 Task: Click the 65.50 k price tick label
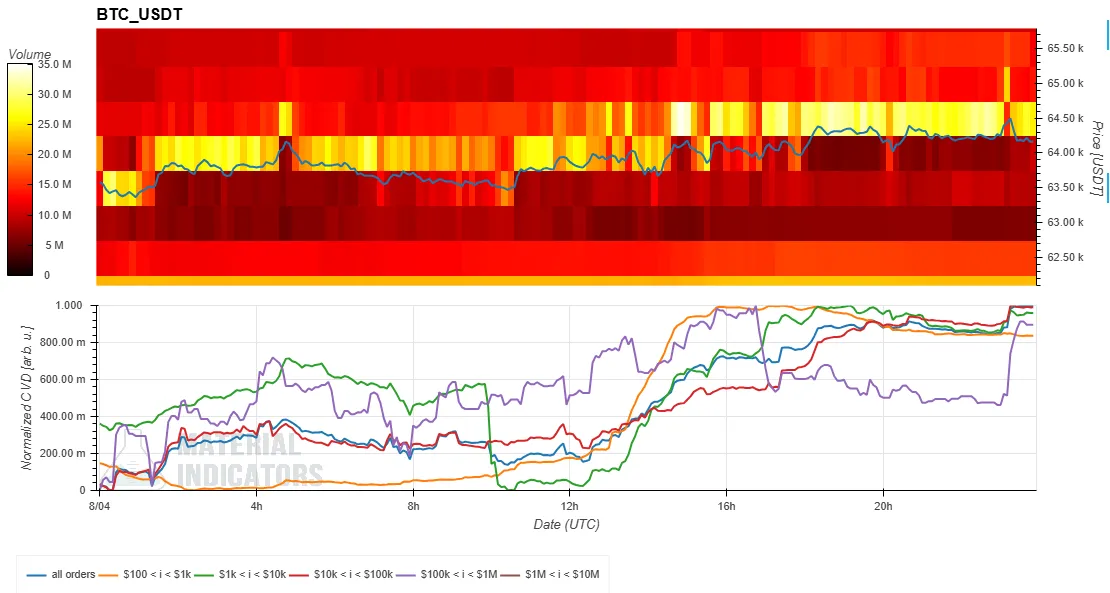point(1065,48)
